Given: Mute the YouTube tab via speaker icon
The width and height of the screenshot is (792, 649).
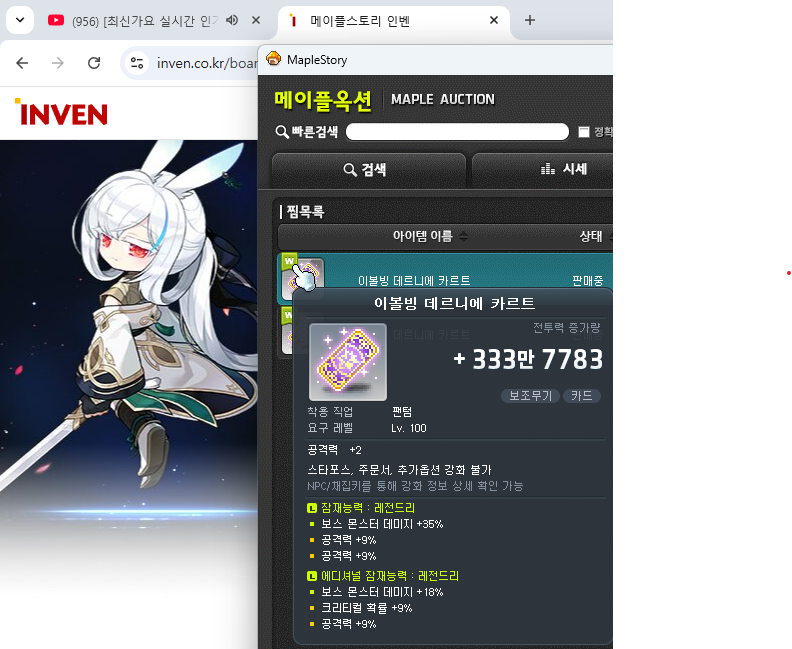Looking at the screenshot, I should 232,20.
